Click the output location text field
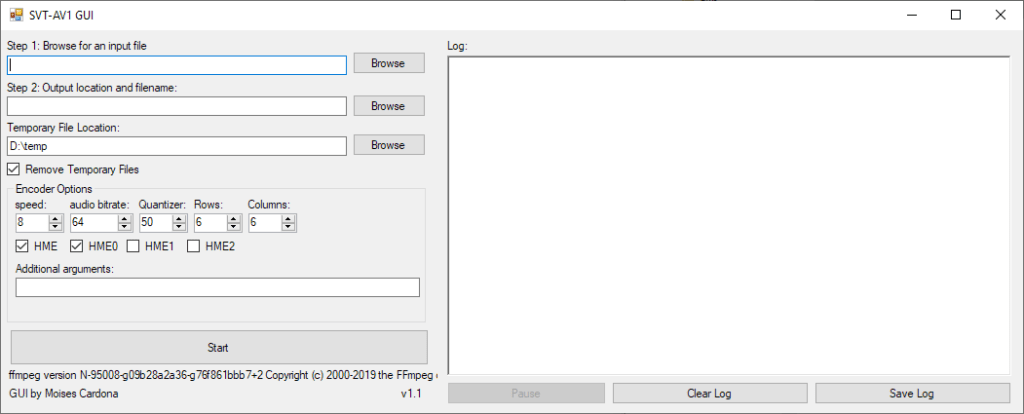Image resolution: width=1024 pixels, height=414 pixels. 177,106
